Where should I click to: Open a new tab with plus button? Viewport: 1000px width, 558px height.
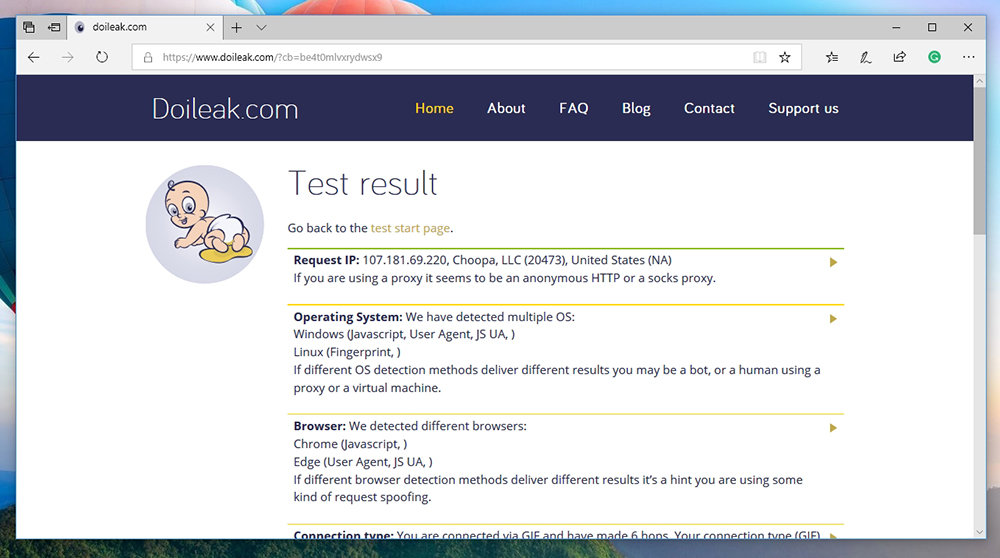[x=237, y=27]
